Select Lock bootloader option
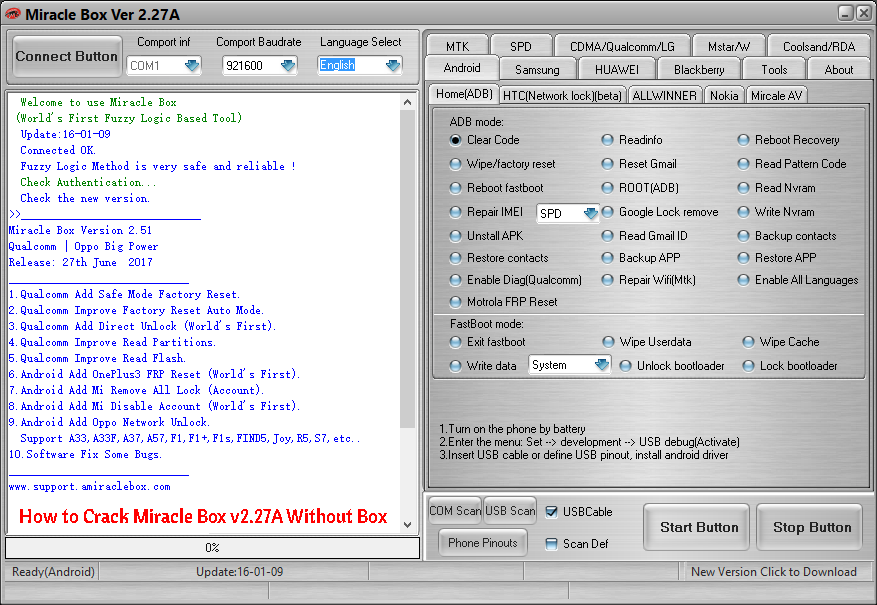Viewport: 877px width, 605px height. pyautogui.click(x=748, y=366)
